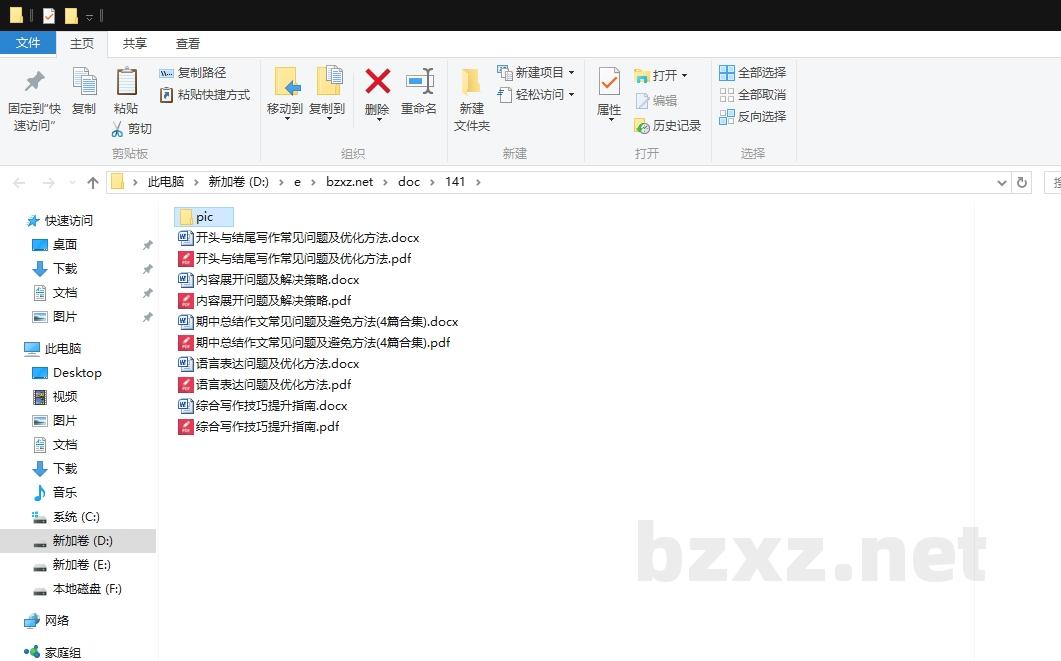Click Select All (全部选择) button
This screenshot has height=661, width=1061.
coord(753,73)
